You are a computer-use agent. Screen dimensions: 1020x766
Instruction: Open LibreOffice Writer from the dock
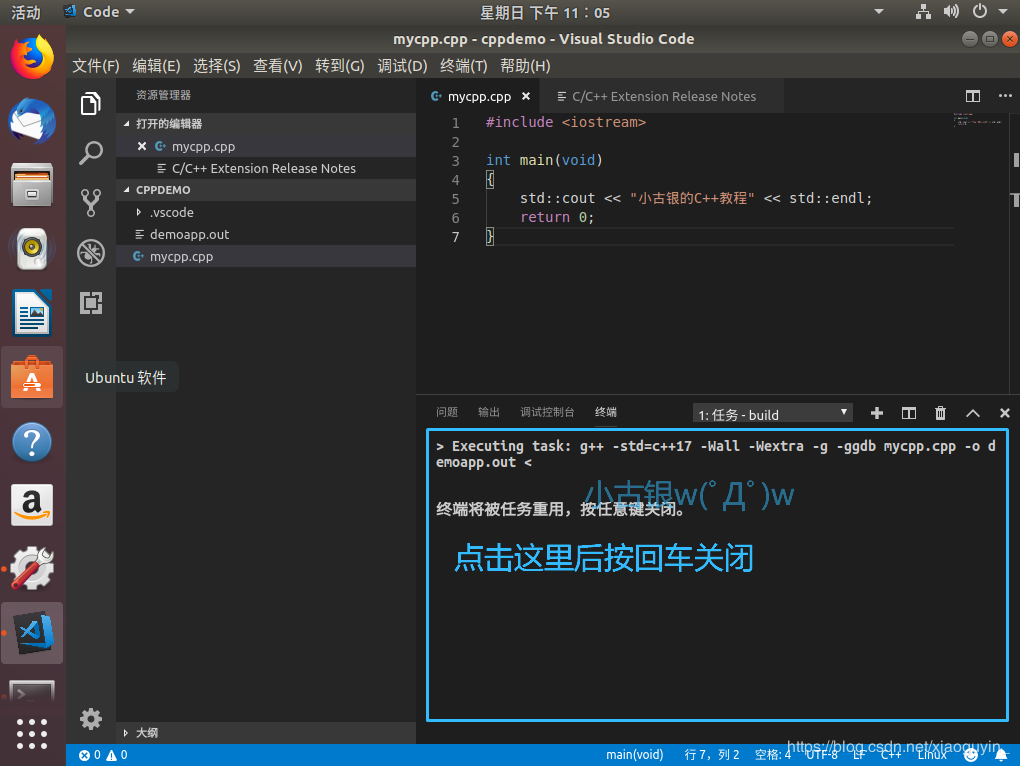[32, 312]
